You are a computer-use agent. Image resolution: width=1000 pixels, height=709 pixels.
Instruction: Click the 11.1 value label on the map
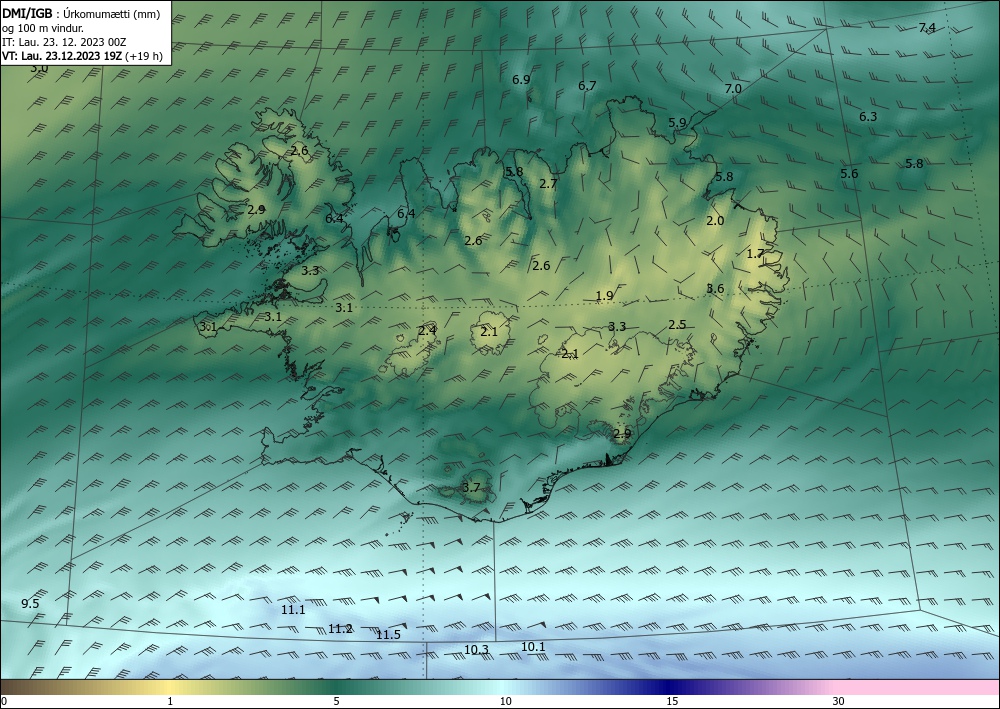pyautogui.click(x=293, y=610)
